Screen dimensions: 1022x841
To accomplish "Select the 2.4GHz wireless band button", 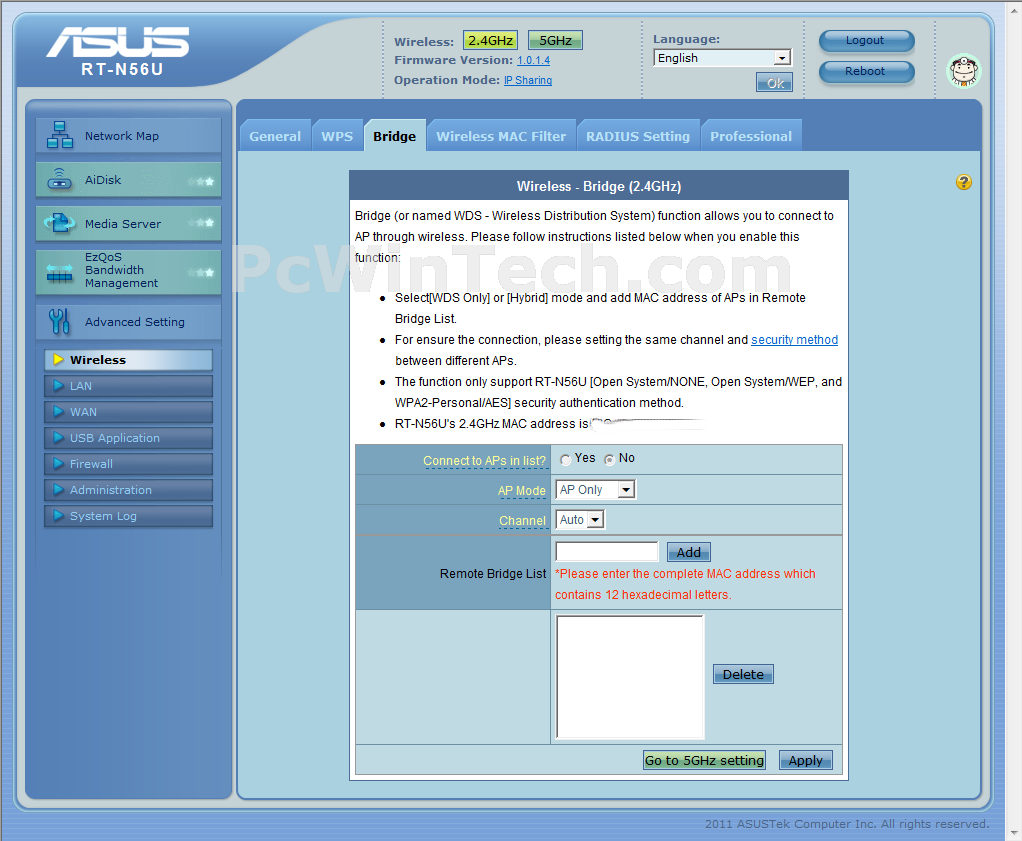I will [x=490, y=40].
